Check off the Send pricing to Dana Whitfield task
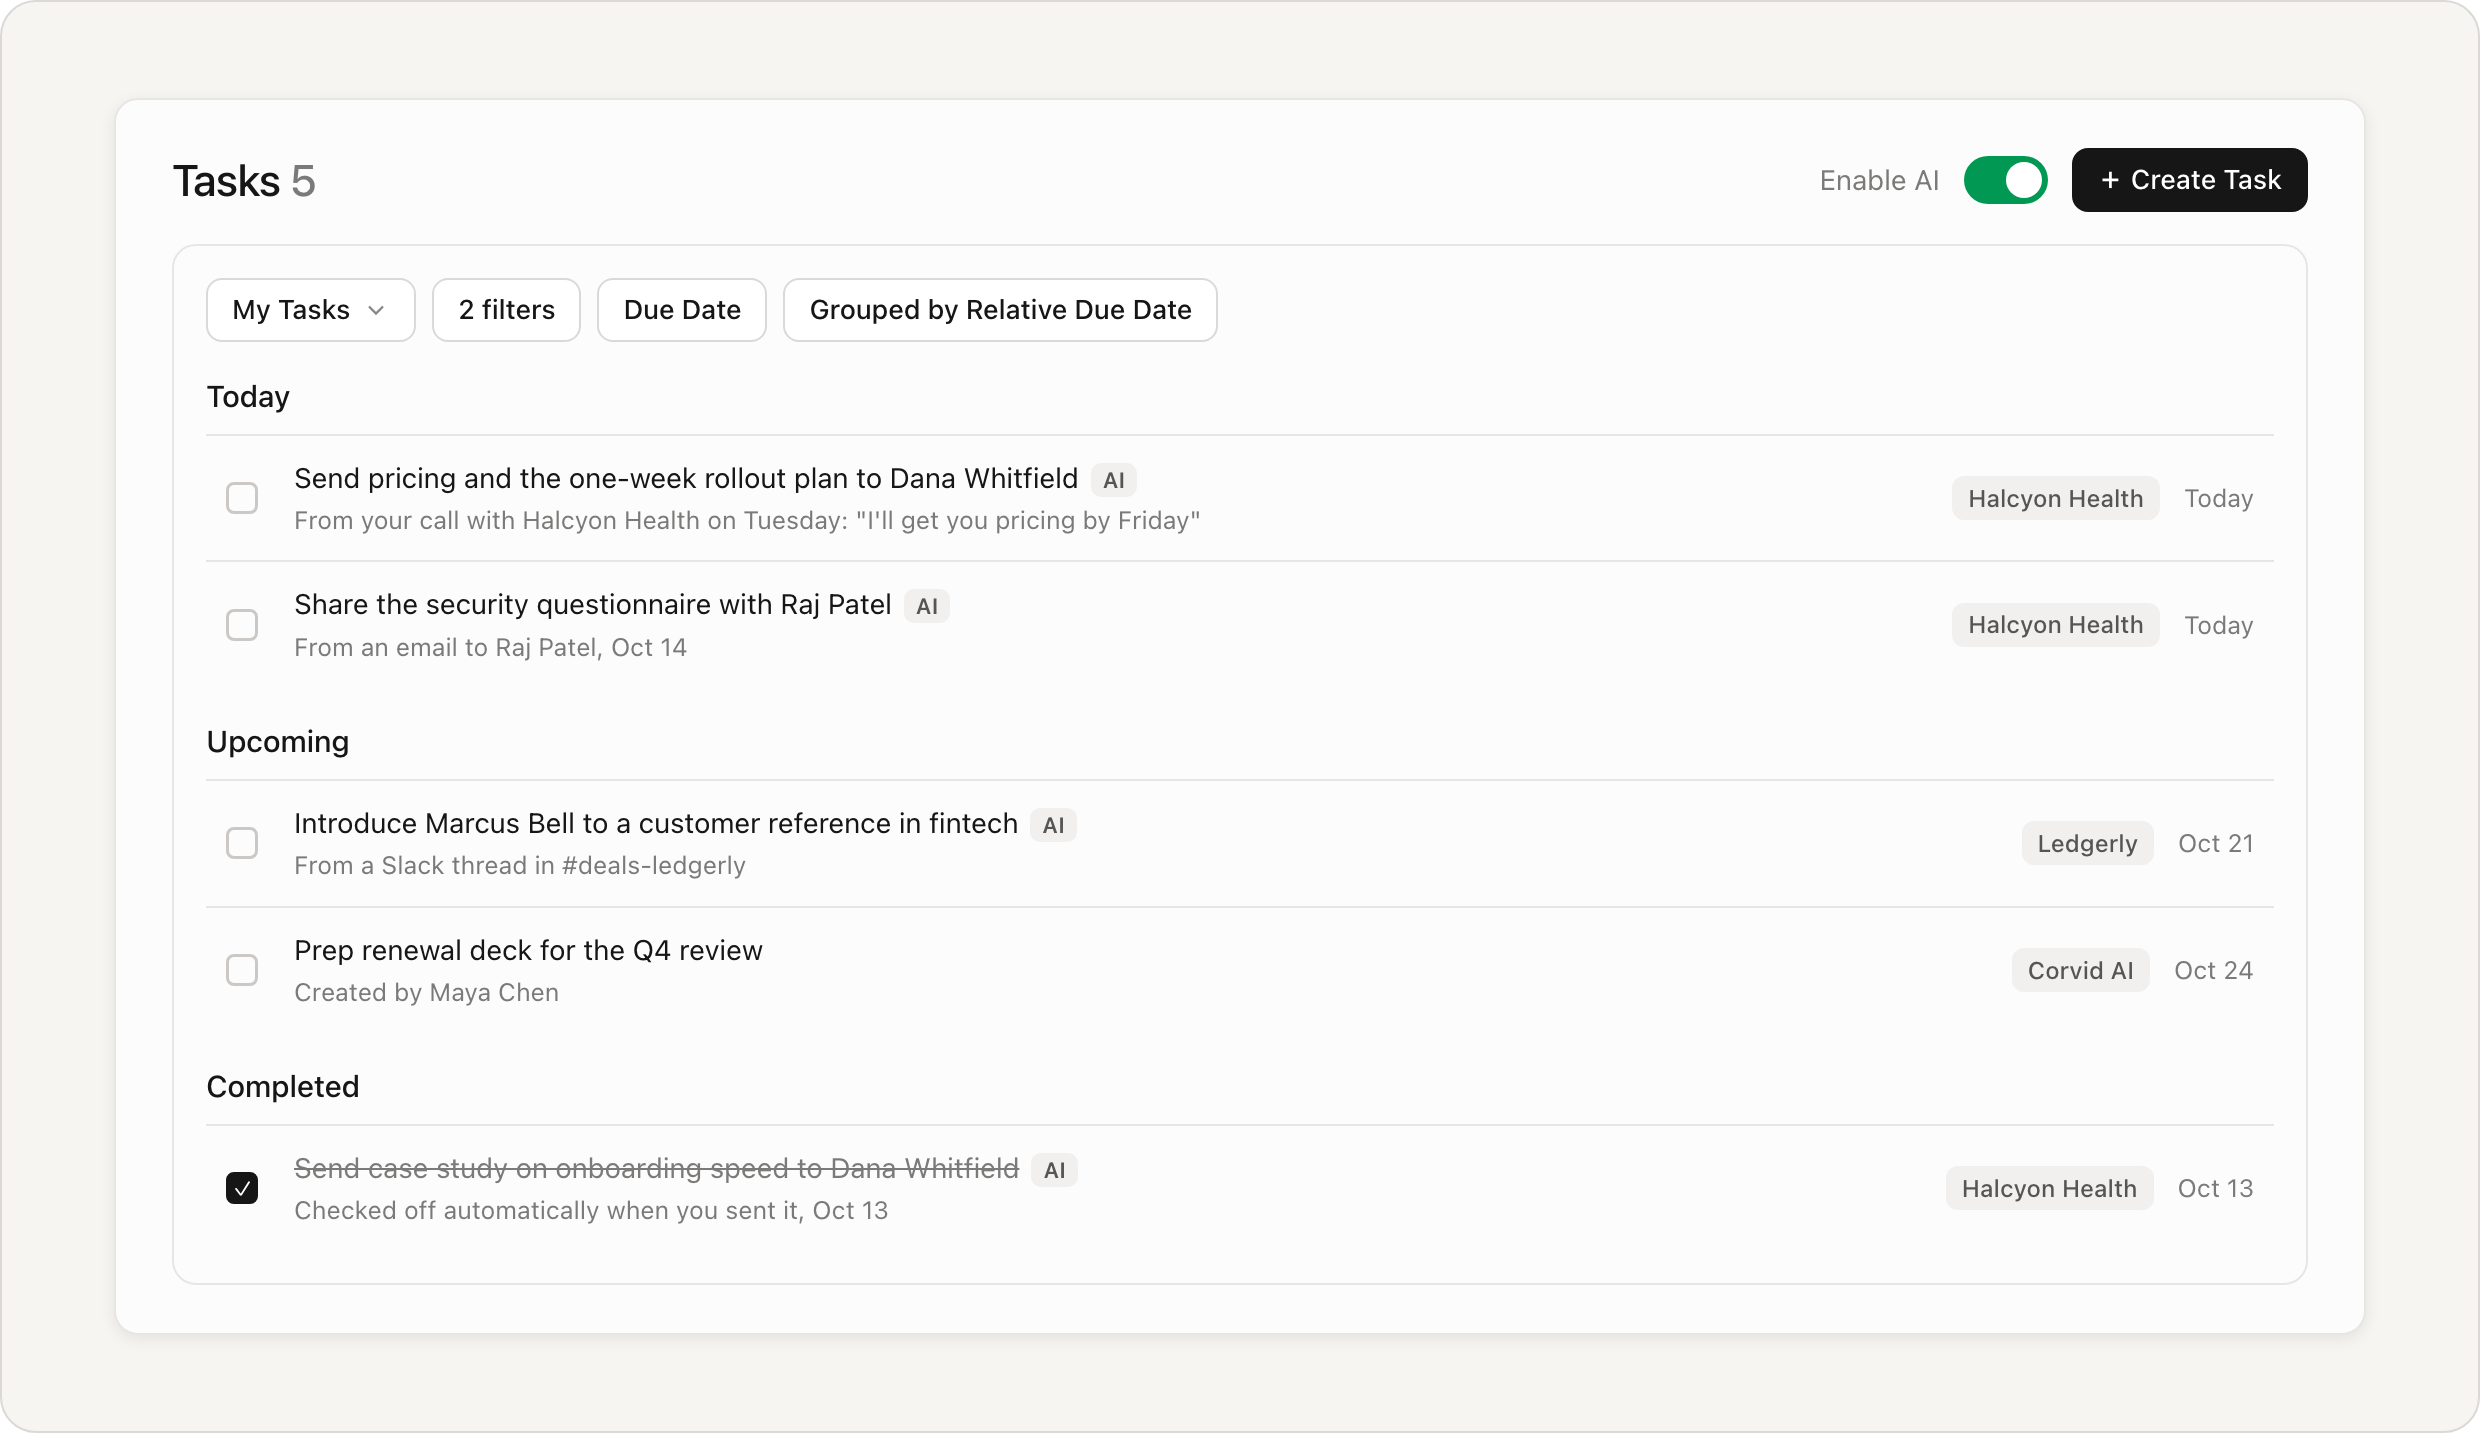 coord(242,498)
